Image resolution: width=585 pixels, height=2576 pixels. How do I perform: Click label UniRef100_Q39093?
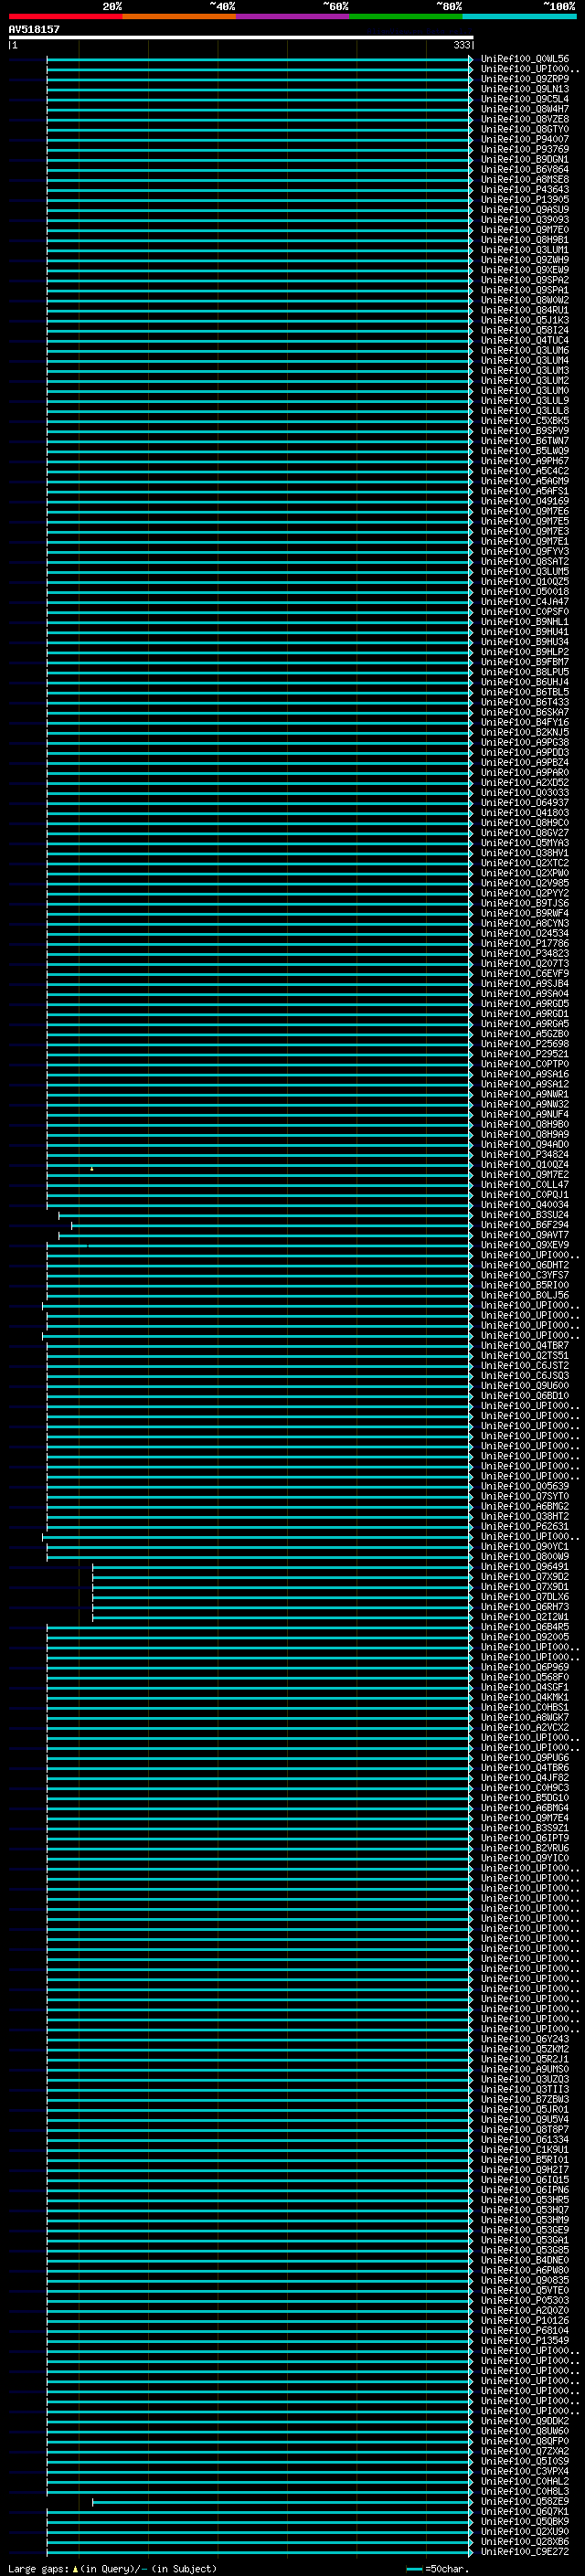[525, 220]
